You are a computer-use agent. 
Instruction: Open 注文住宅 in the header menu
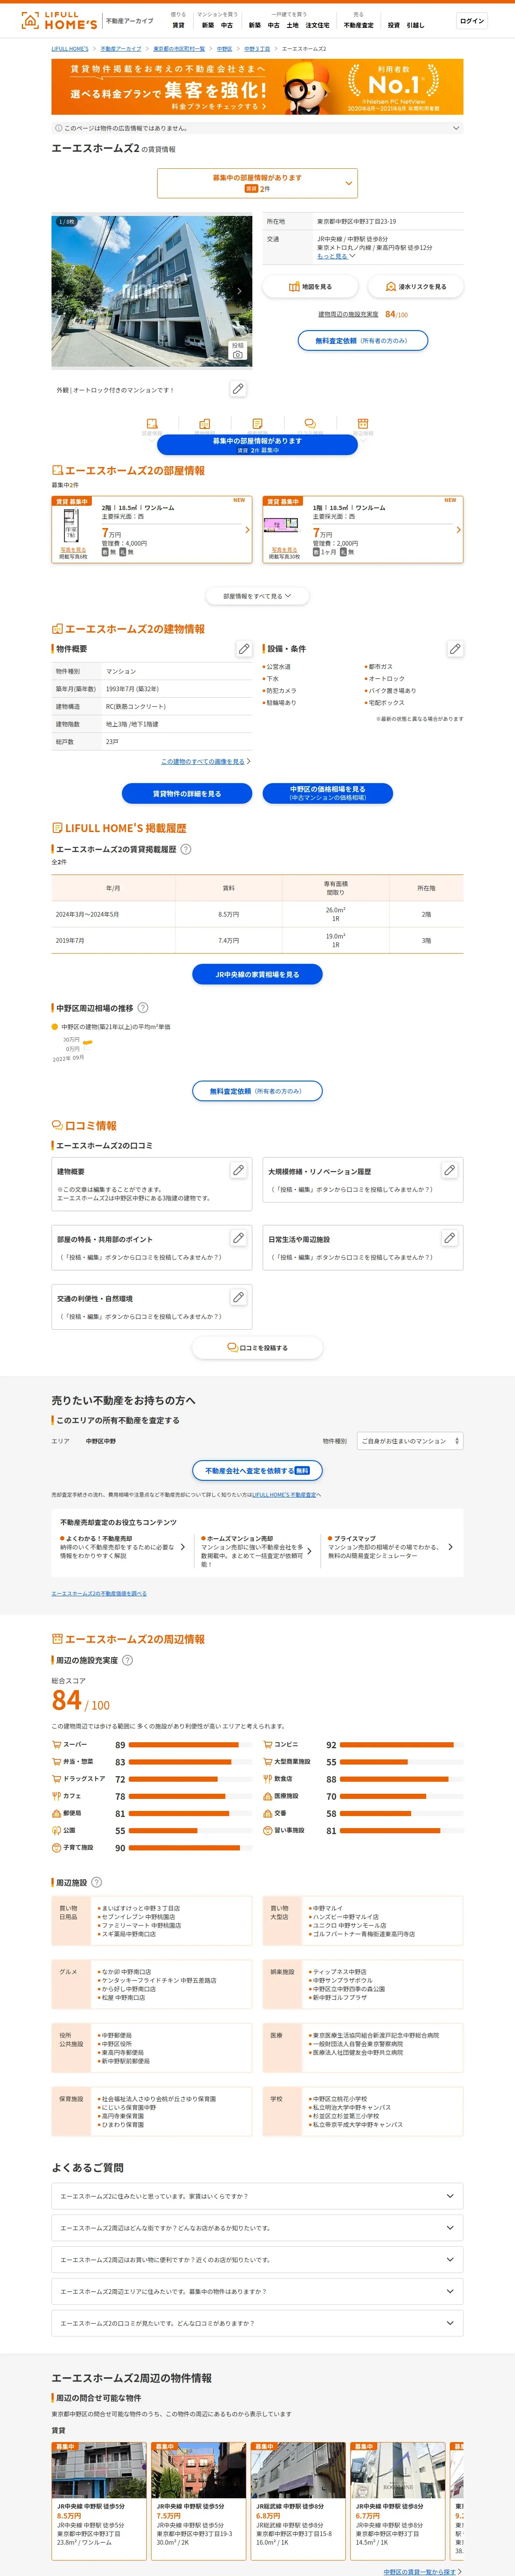[x=317, y=25]
